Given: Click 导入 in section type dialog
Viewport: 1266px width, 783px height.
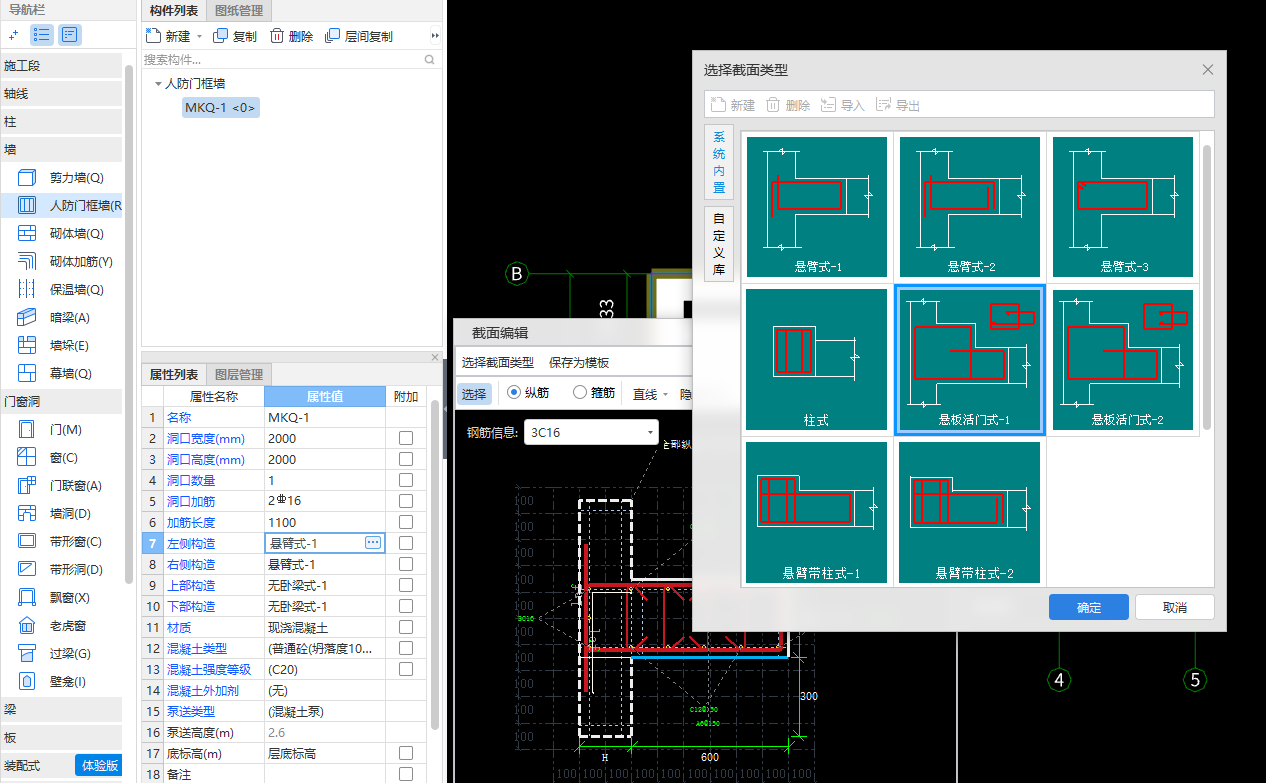Looking at the screenshot, I should (x=842, y=105).
